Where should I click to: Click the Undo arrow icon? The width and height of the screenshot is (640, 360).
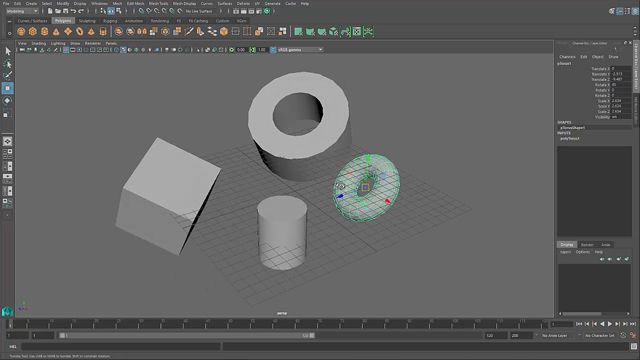click(73, 11)
